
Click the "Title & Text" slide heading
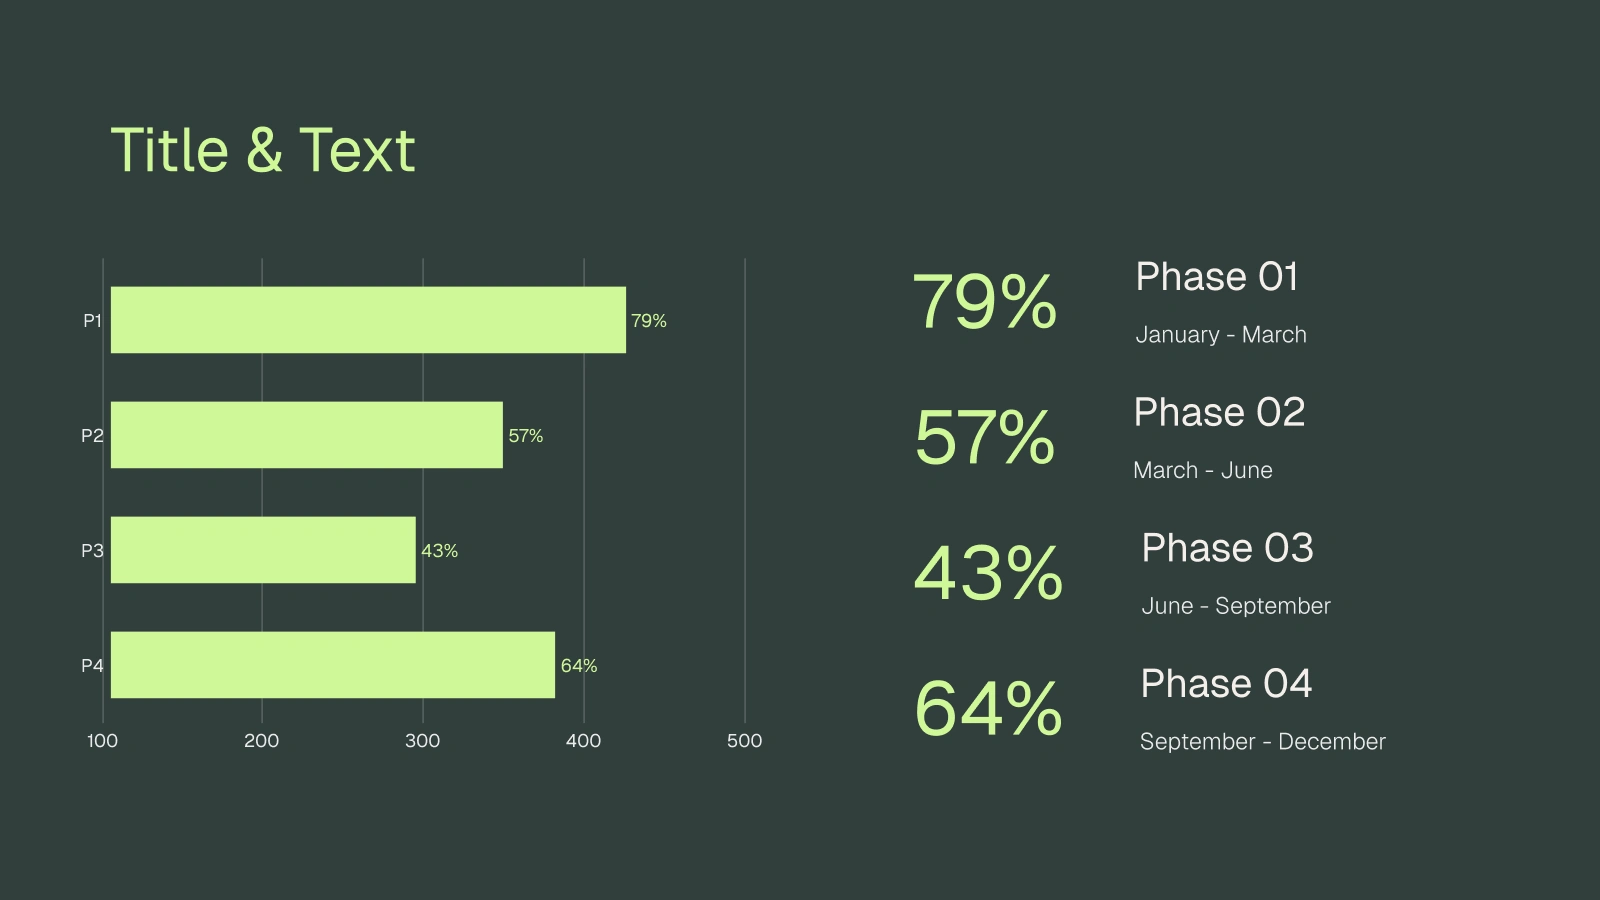262,151
